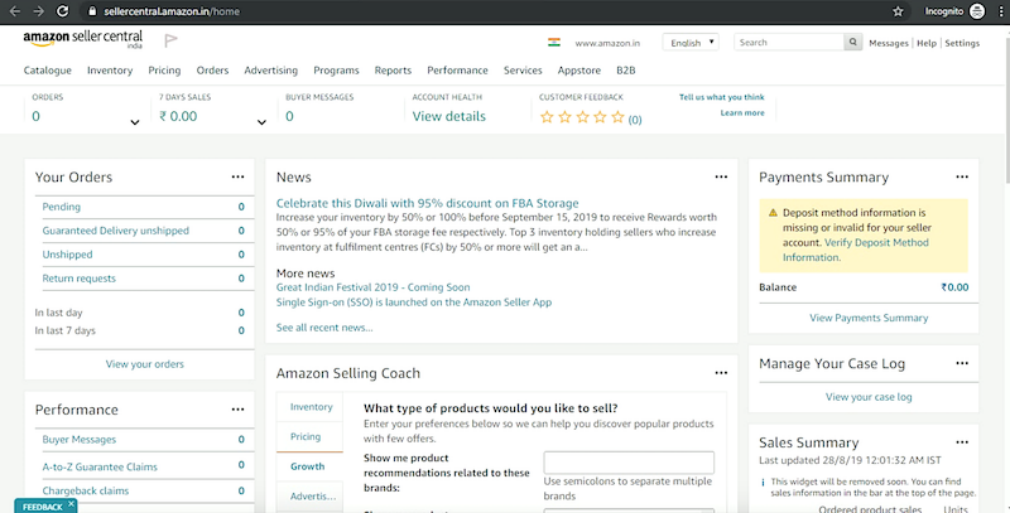Open the Inventory menu
The image size is (1010, 514).
(110, 70)
